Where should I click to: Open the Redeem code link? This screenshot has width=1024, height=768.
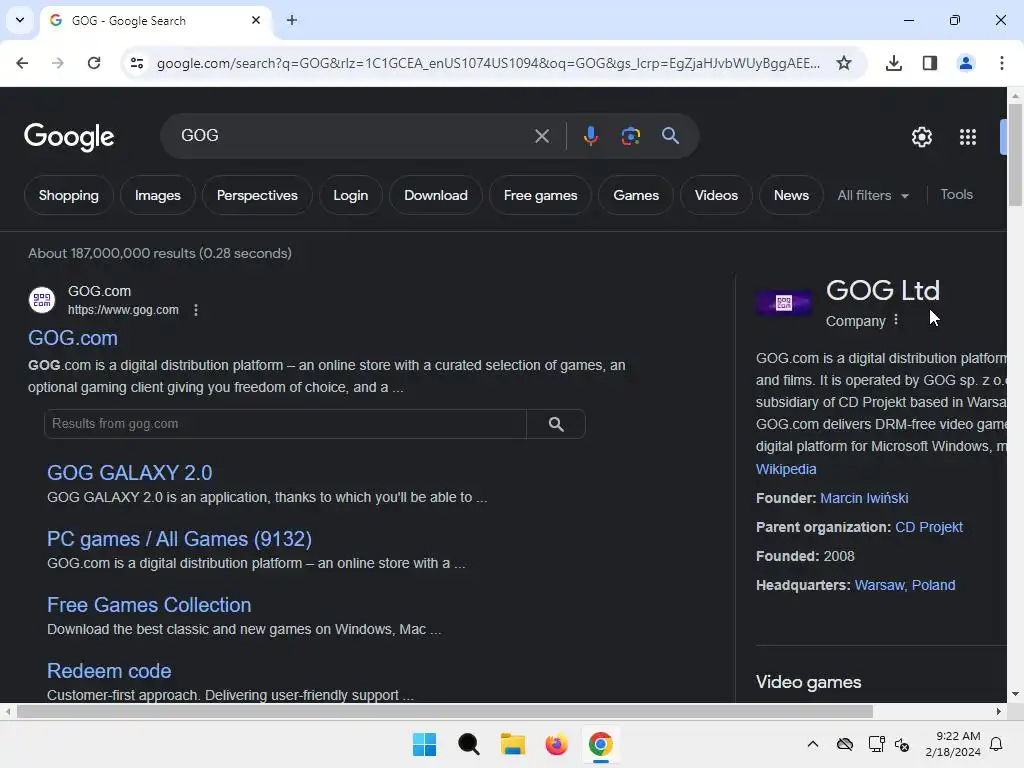coord(109,671)
